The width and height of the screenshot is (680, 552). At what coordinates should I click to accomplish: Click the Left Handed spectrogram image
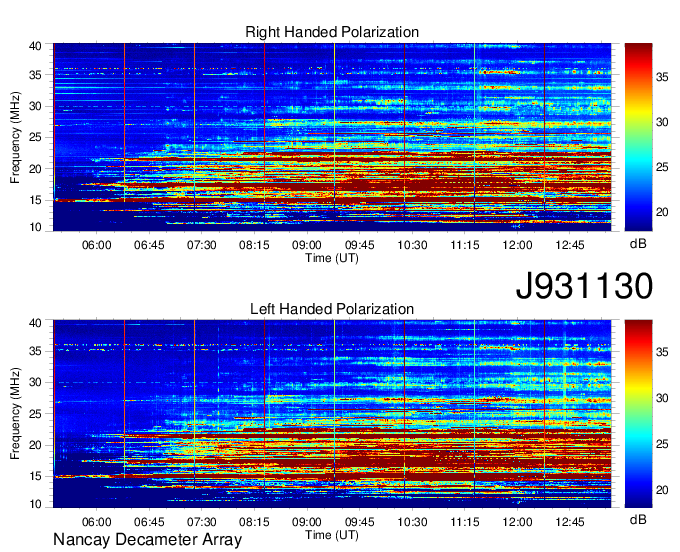pyautogui.click(x=332, y=414)
